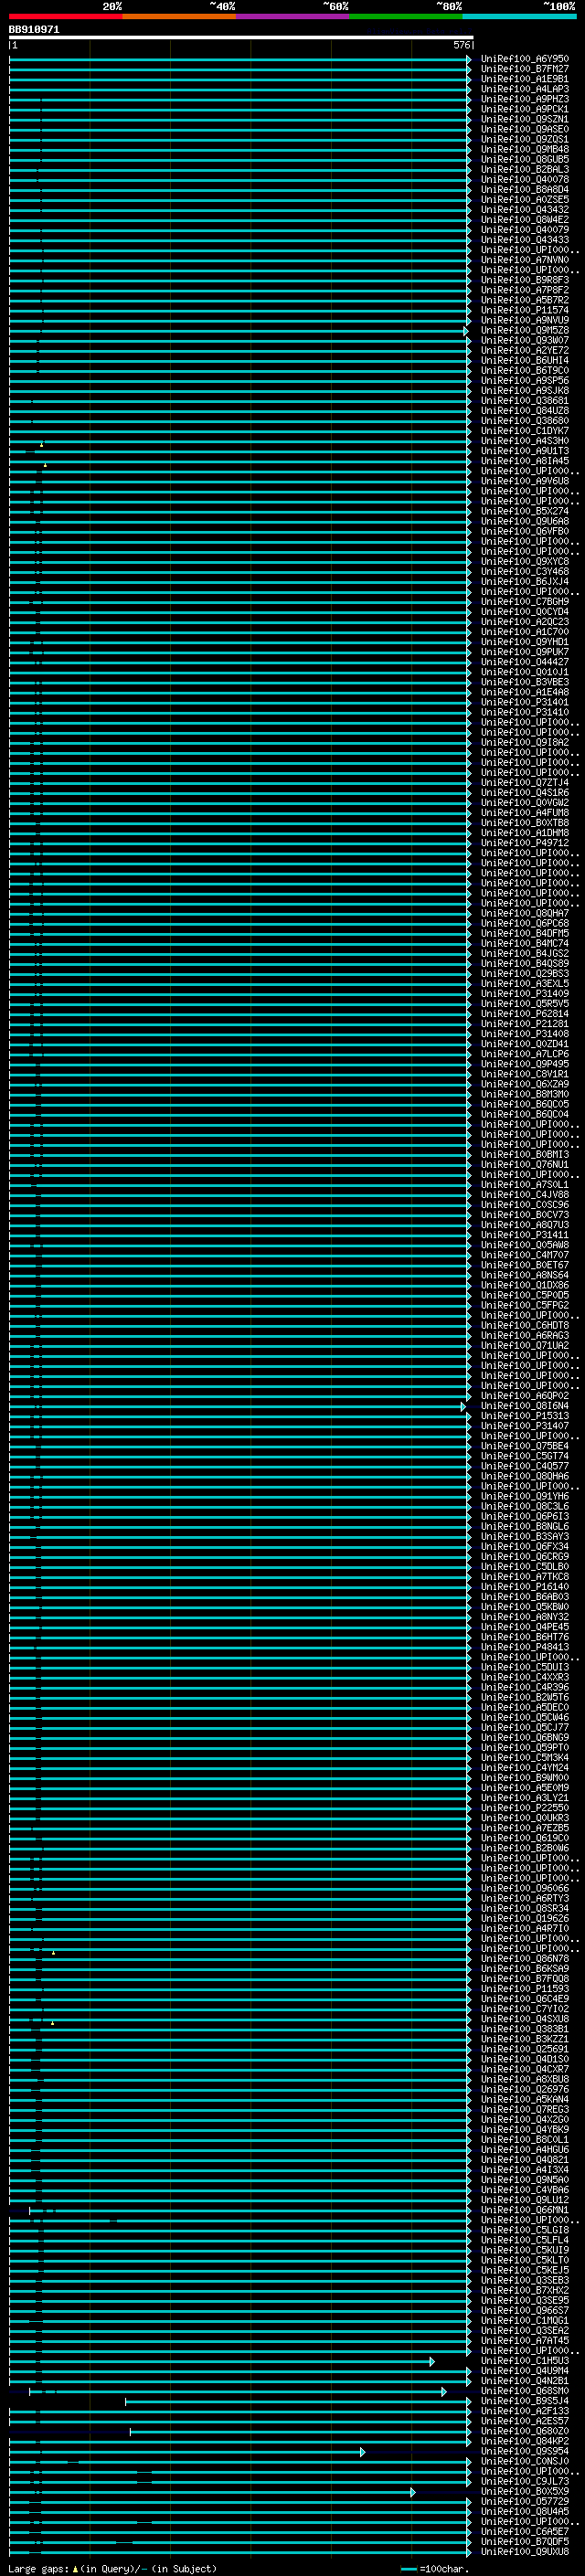The height and width of the screenshot is (2576, 585).
Task: Click the green ~80% identity legend segment
Action: point(406,16)
